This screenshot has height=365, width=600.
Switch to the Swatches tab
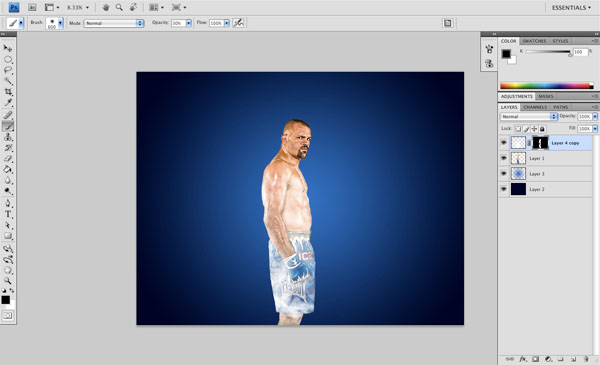534,41
